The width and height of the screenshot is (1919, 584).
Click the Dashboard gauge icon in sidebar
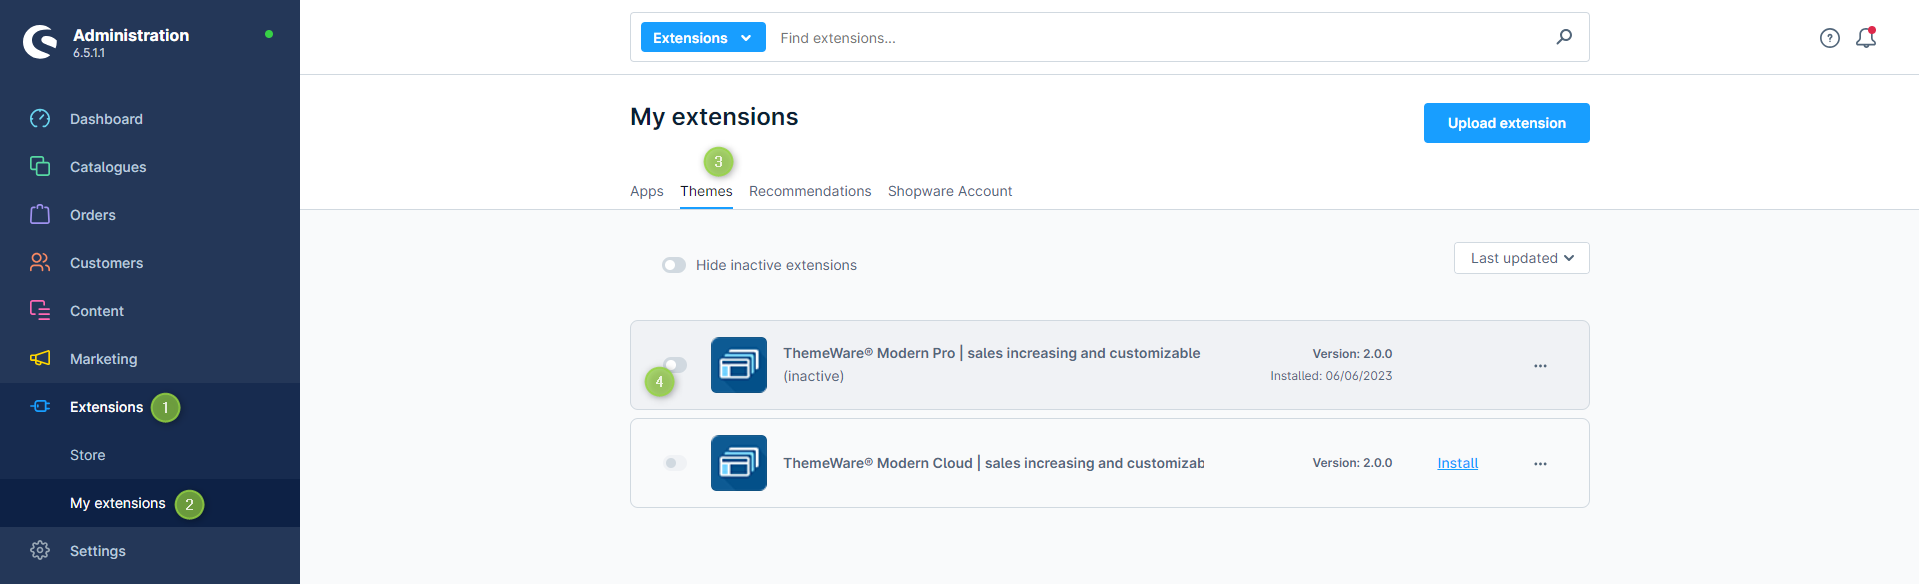[40, 119]
